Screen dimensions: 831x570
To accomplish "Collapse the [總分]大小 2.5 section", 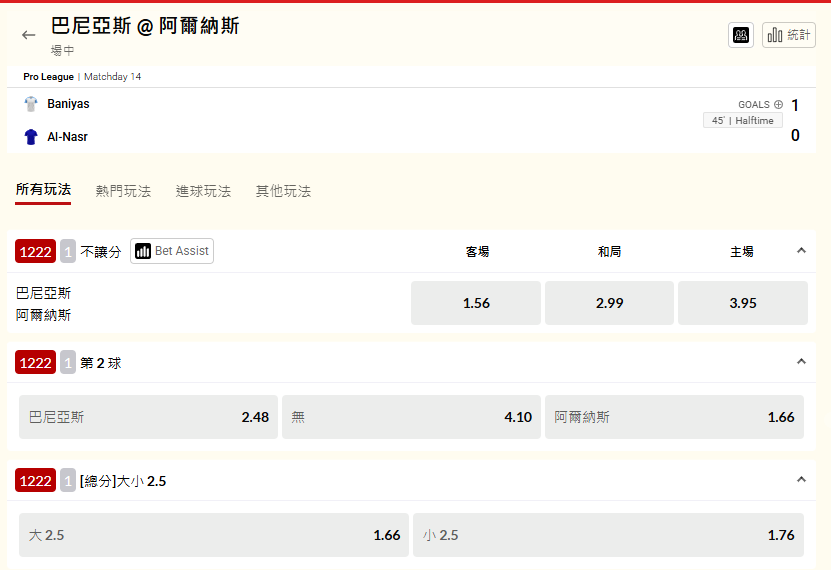I will pos(801,480).
